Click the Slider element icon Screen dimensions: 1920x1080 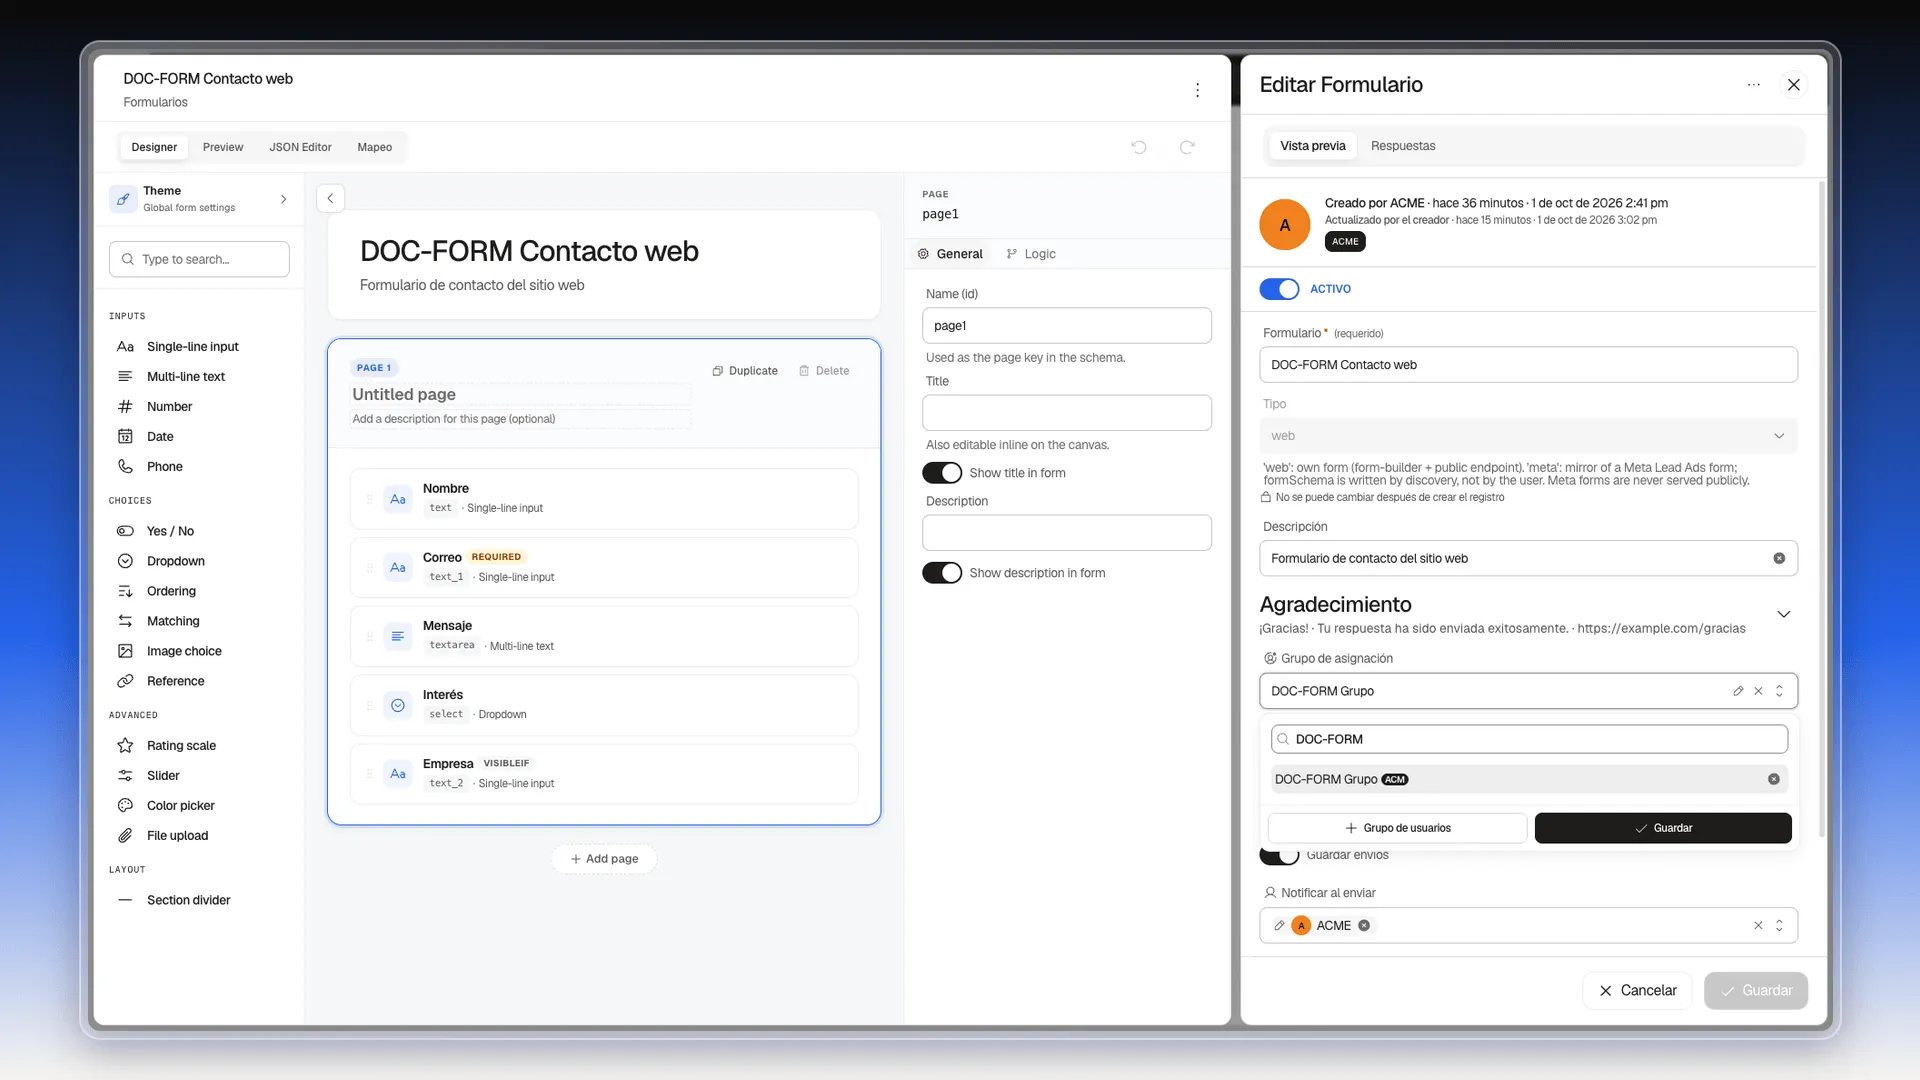tap(125, 776)
